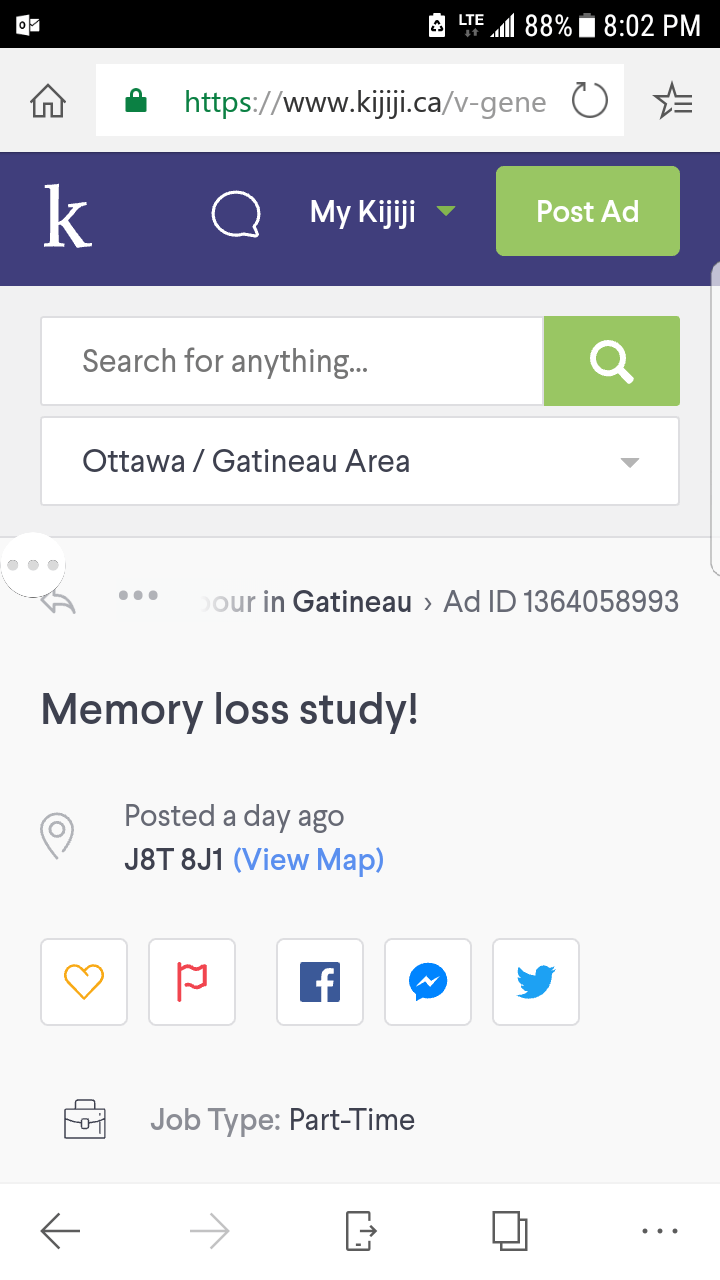Report the ad using red flag icon

pyautogui.click(x=192, y=982)
